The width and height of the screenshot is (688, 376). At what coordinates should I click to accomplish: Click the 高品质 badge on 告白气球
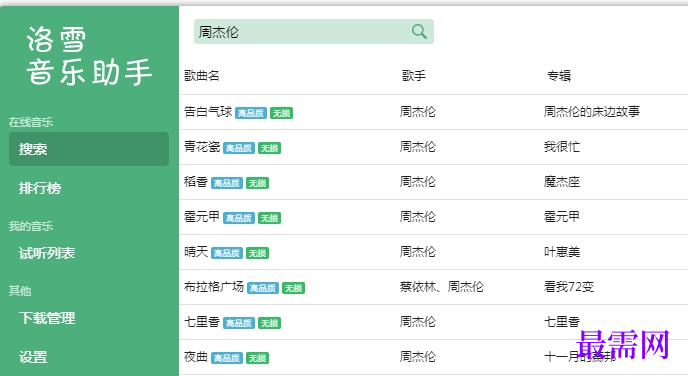[251, 113]
